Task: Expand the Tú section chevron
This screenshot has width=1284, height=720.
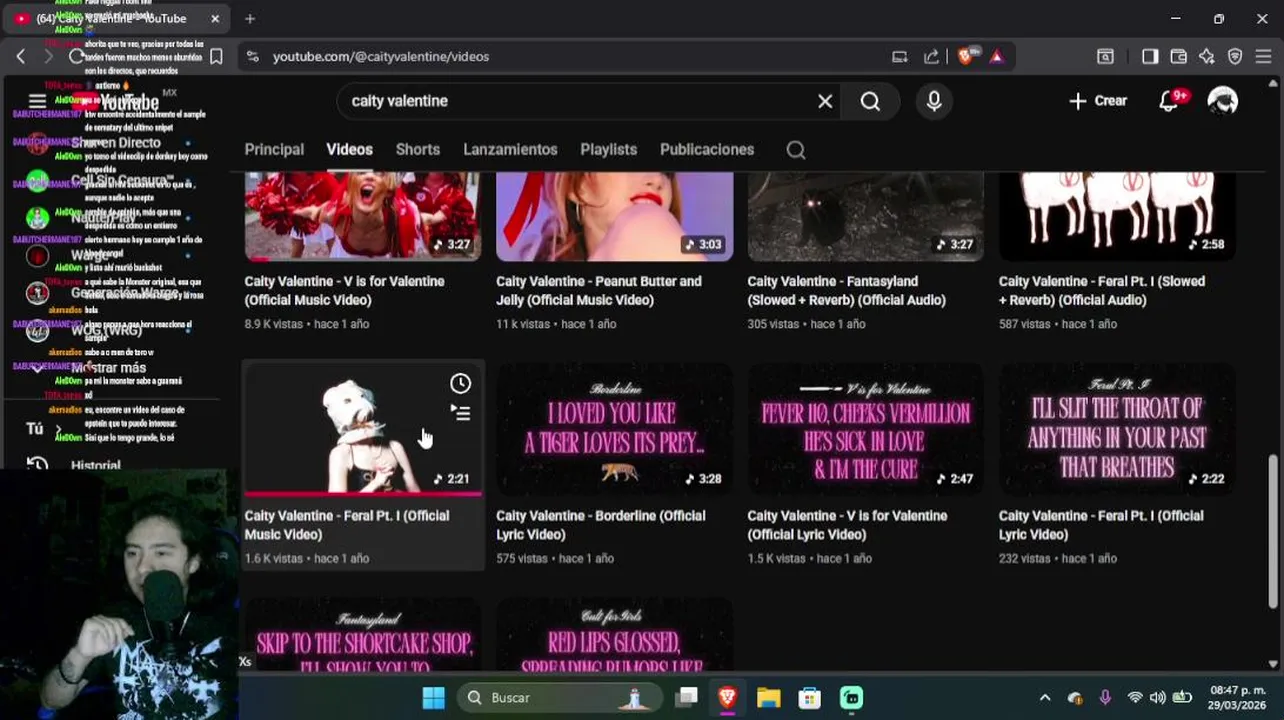Action: click(x=58, y=430)
